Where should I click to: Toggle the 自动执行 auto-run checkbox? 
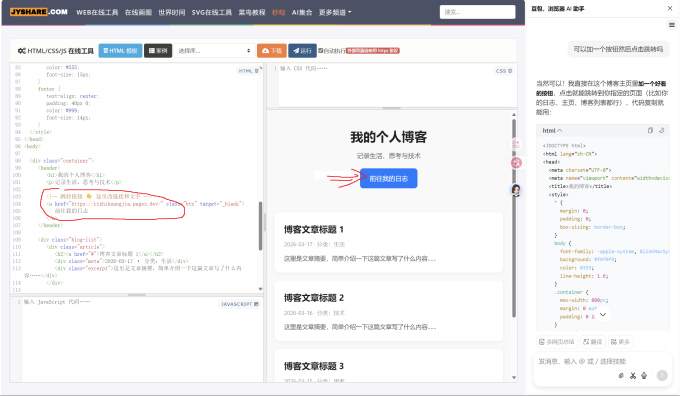tap(321, 51)
